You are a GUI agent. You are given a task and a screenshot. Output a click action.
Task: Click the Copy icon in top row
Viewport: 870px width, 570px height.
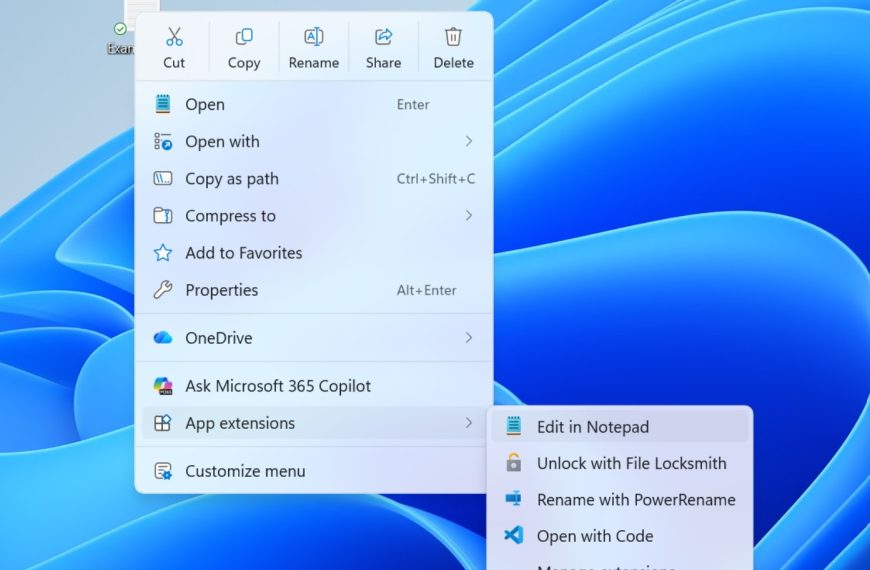[244, 37]
